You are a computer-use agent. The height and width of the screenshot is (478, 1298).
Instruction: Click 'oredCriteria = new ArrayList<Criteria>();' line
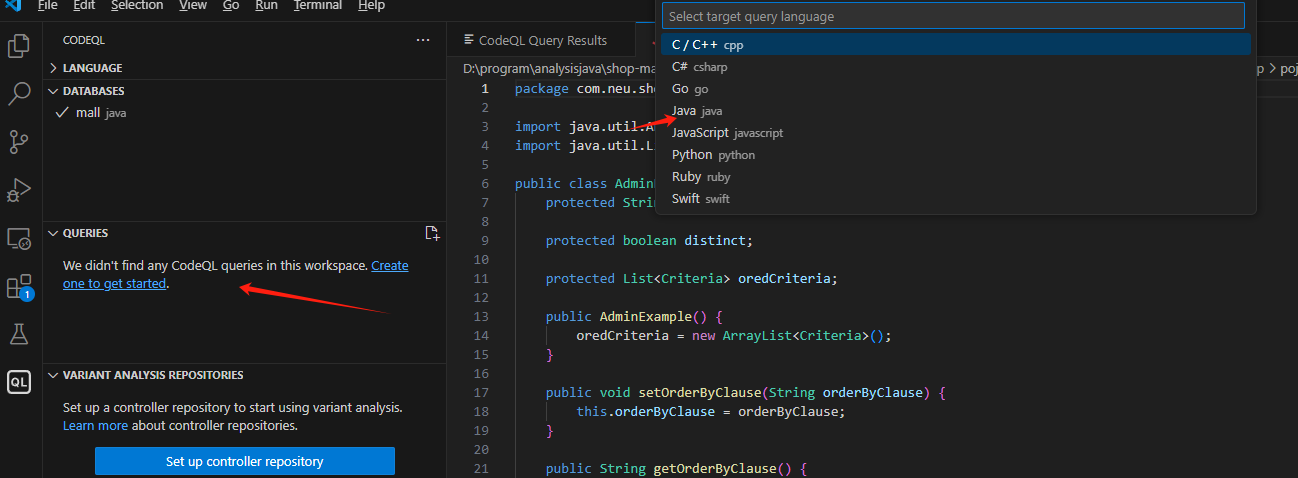(733, 335)
